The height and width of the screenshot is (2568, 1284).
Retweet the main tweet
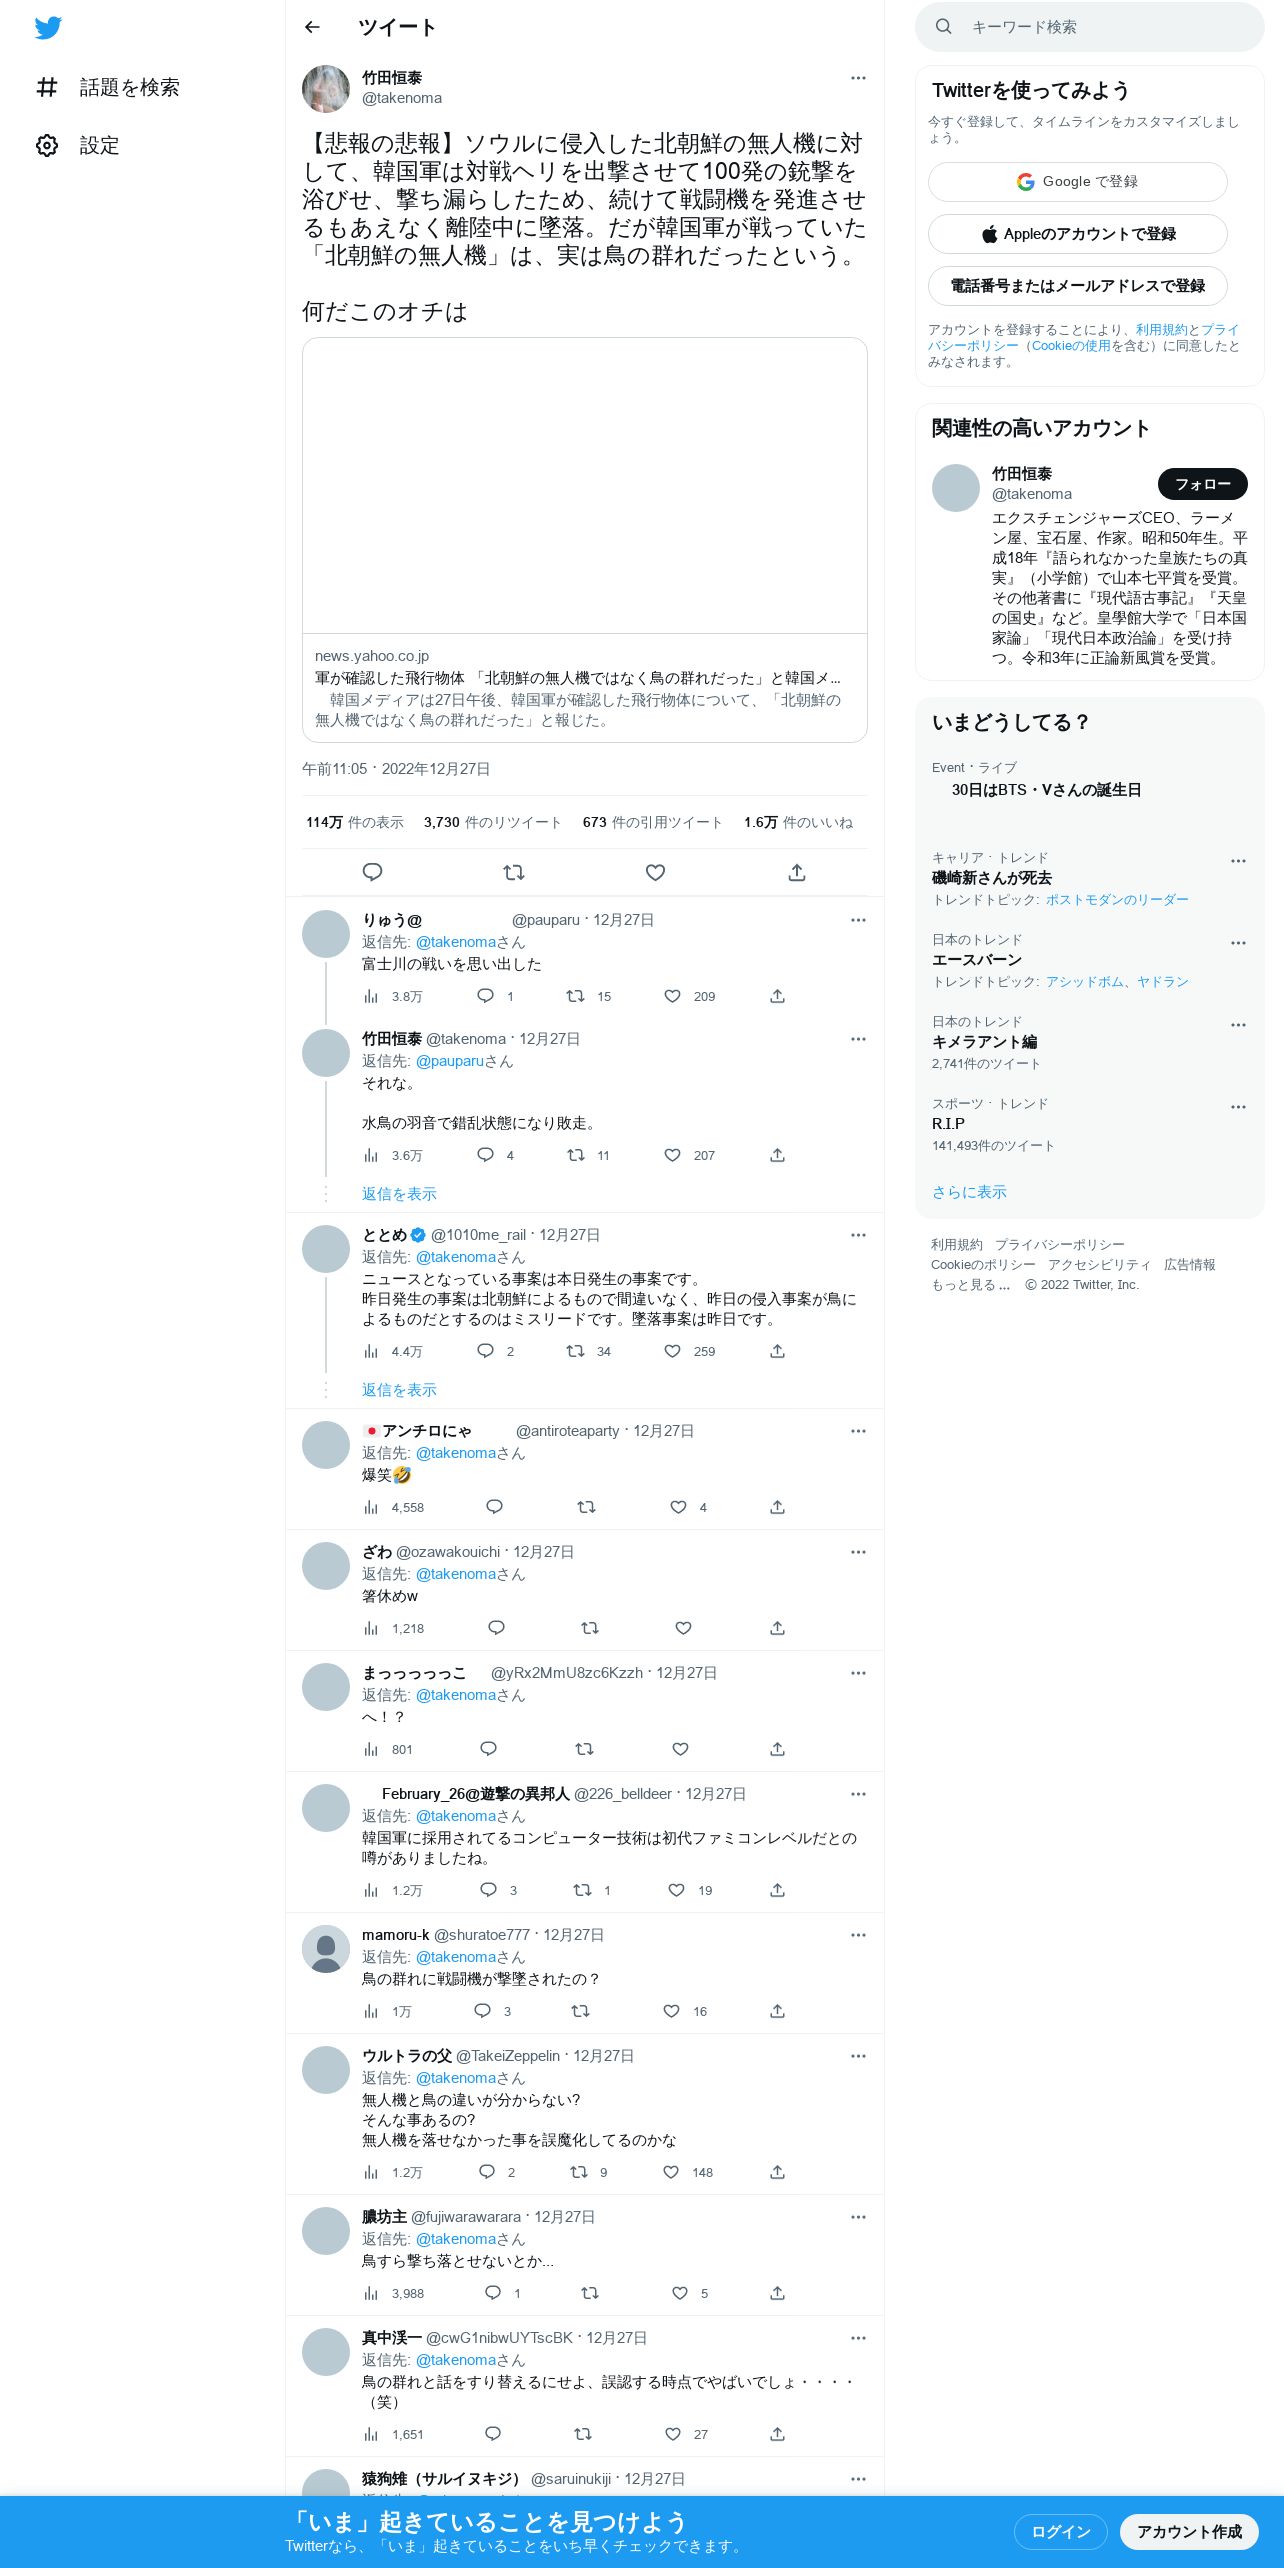coord(514,872)
